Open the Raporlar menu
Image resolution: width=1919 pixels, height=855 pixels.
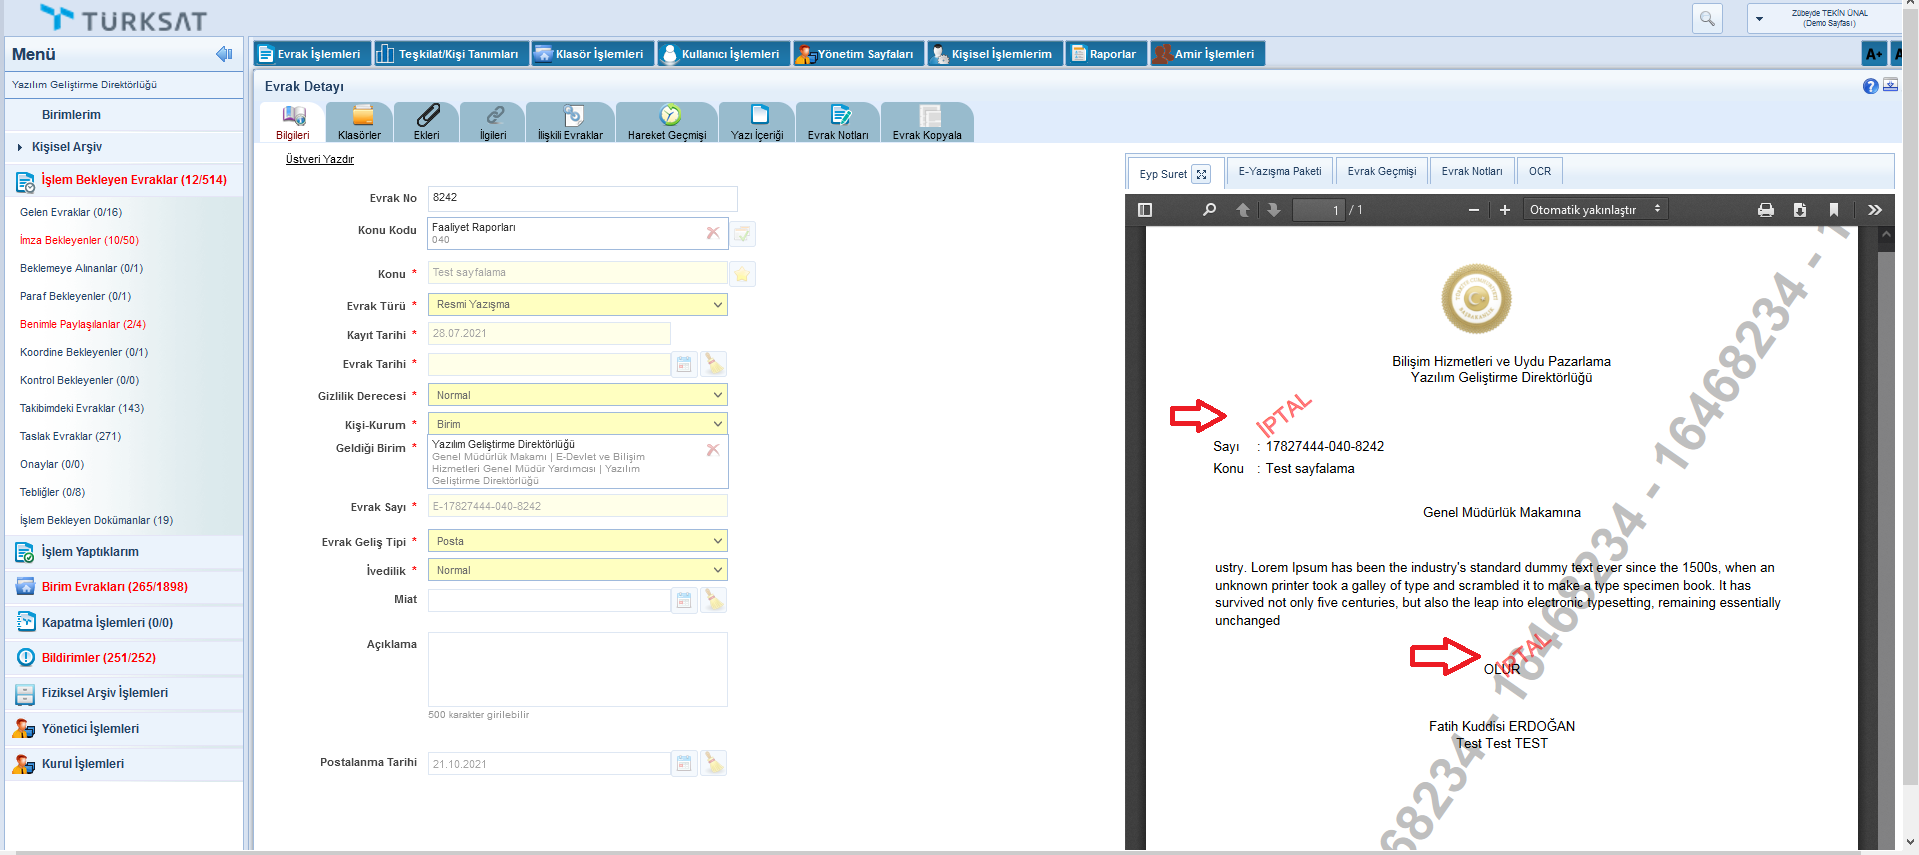(x=1104, y=54)
